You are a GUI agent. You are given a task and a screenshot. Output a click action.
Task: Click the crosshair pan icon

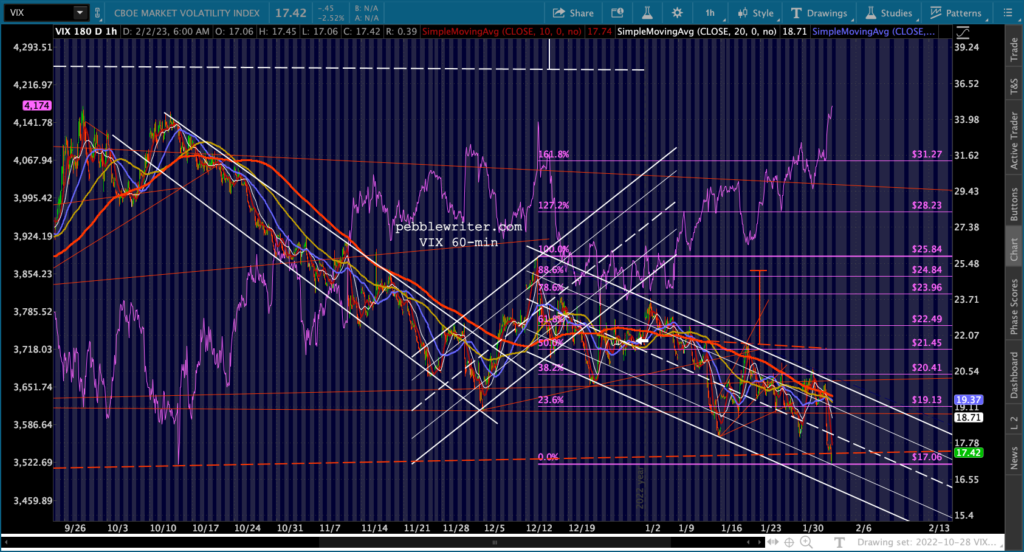[789, 542]
